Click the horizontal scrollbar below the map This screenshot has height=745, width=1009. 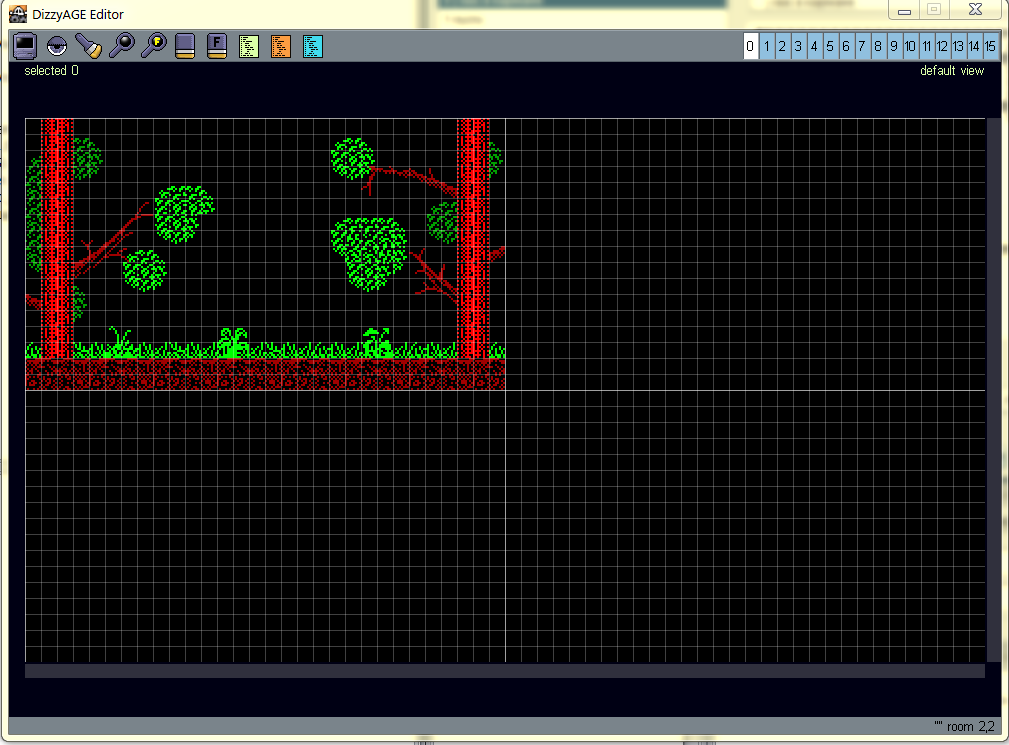[505, 672]
